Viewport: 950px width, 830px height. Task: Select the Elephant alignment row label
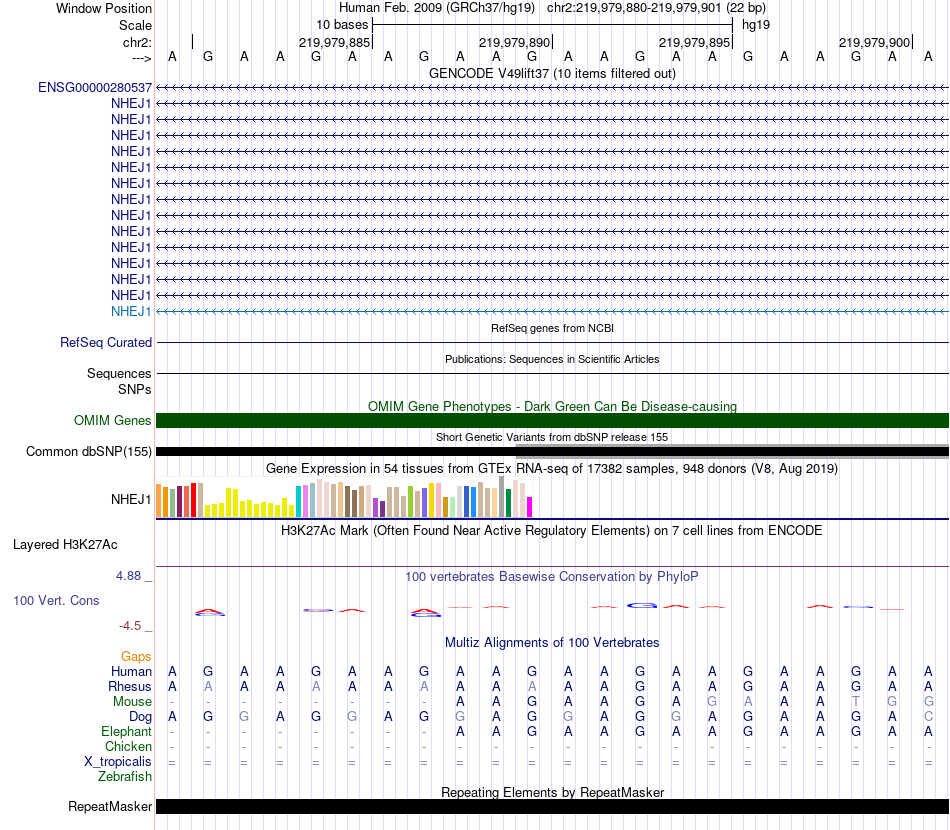(126, 731)
